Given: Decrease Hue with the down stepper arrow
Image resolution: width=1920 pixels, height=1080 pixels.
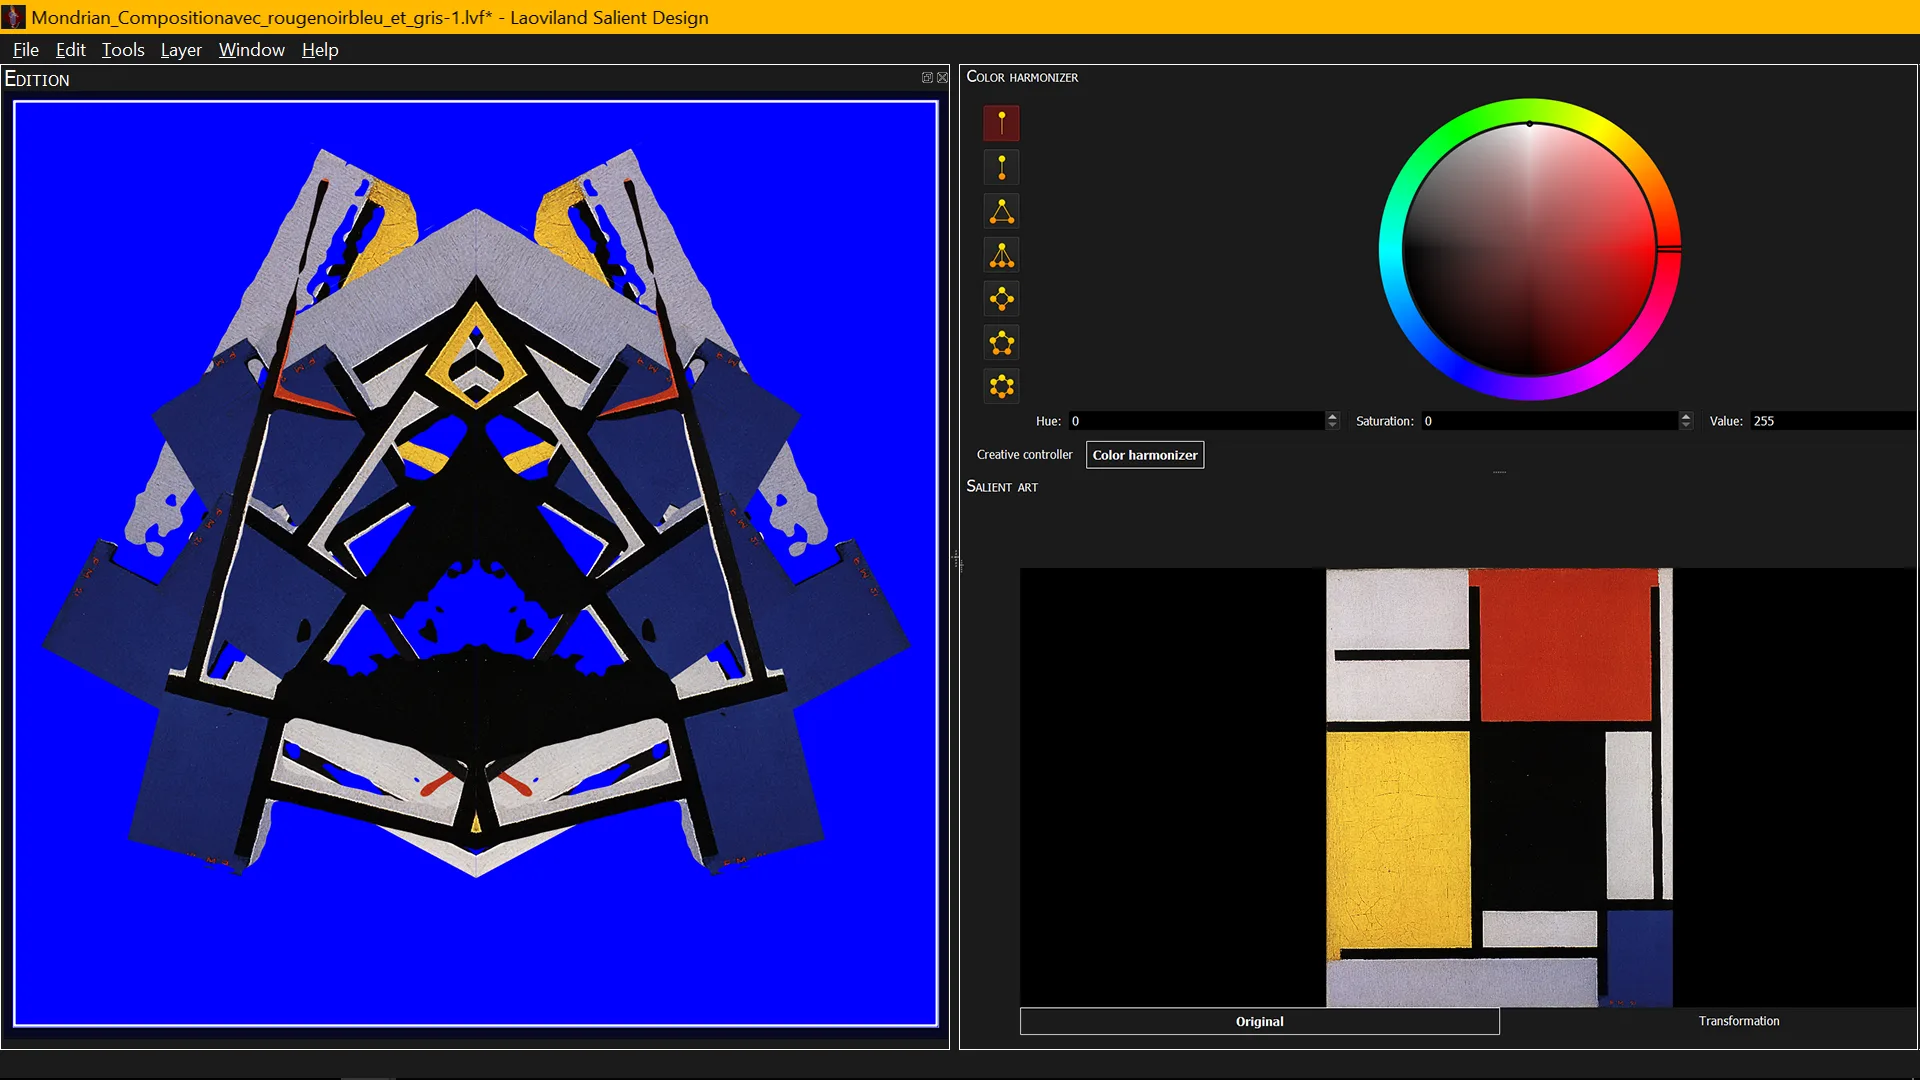Looking at the screenshot, I should 1332,426.
